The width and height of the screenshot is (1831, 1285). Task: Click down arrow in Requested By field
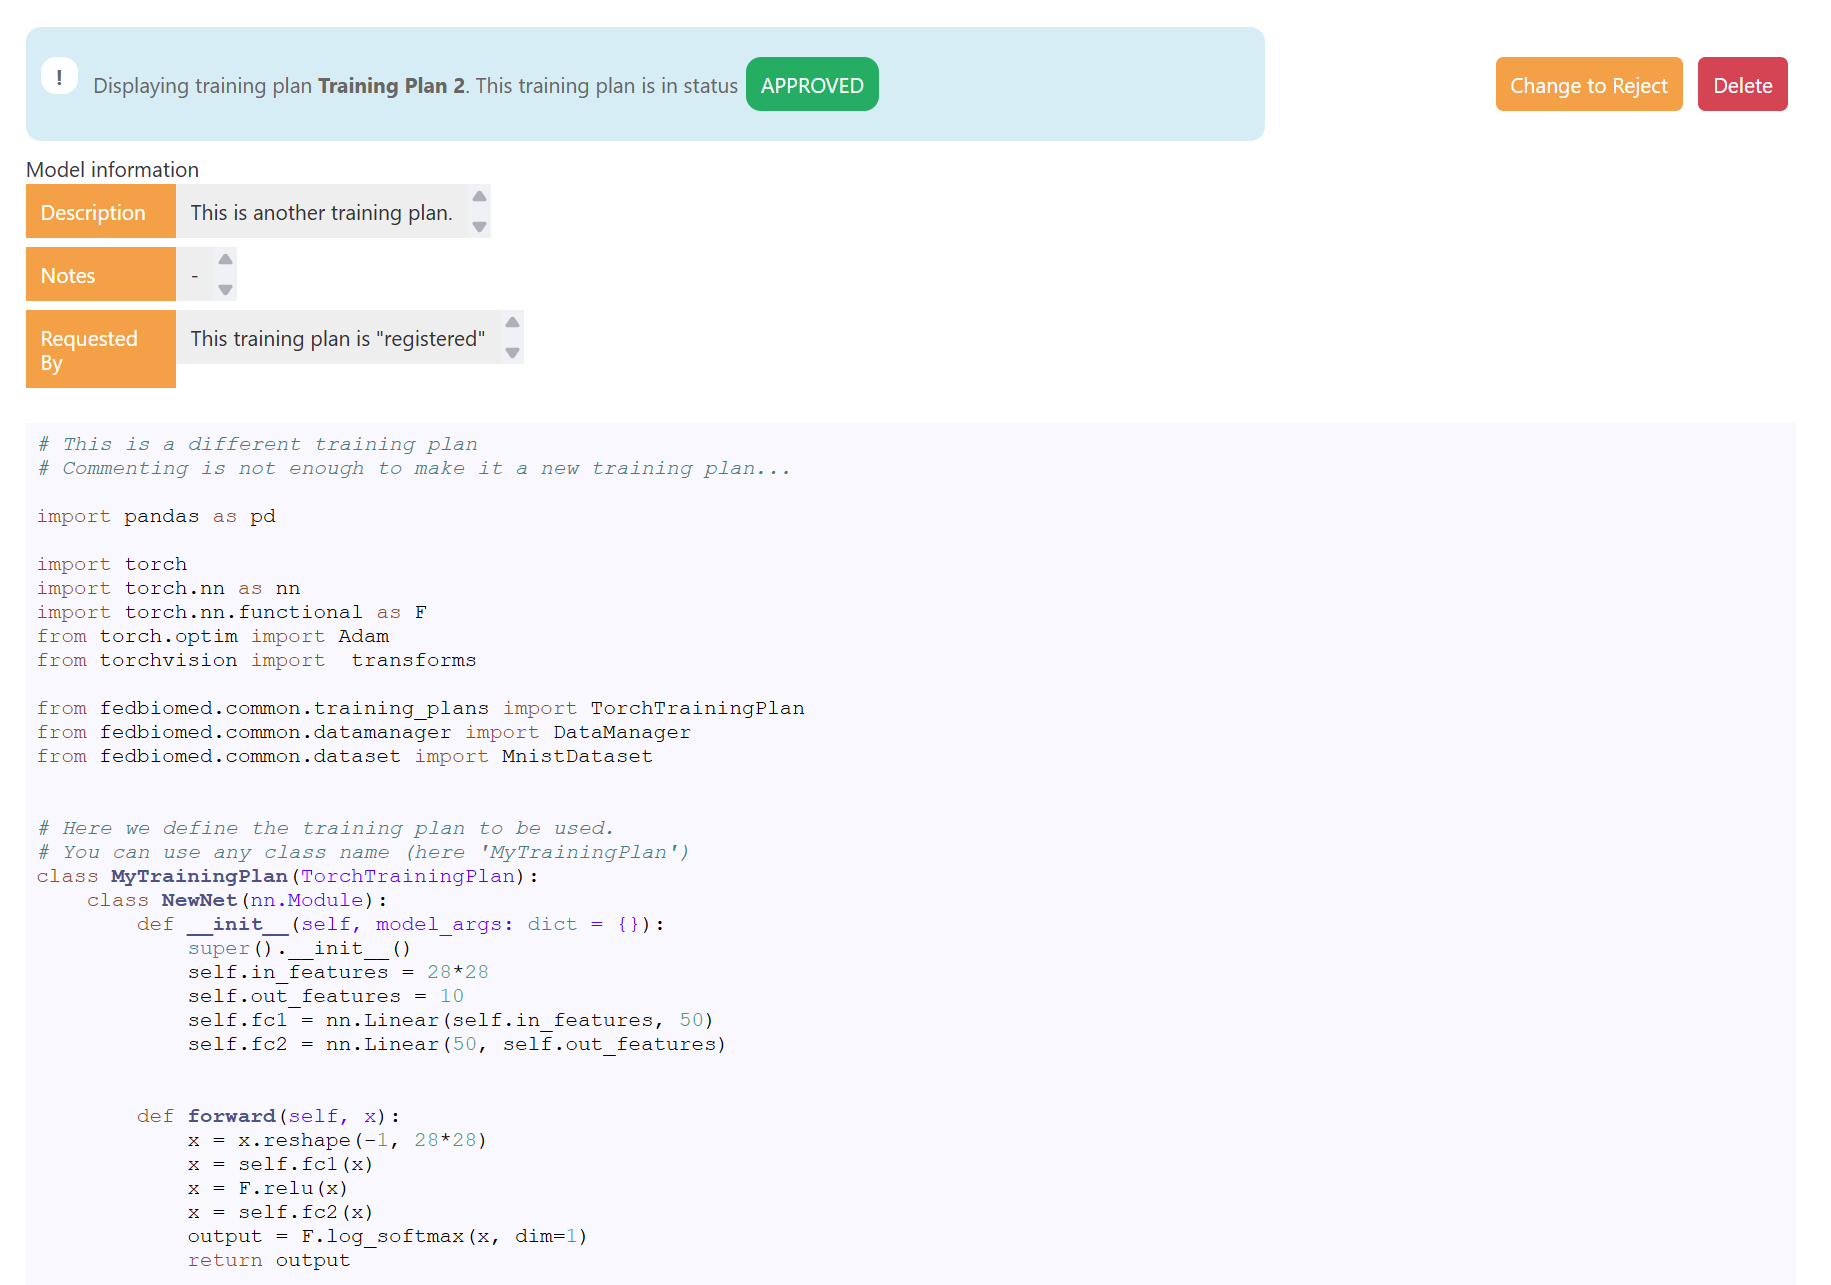pyautogui.click(x=513, y=353)
